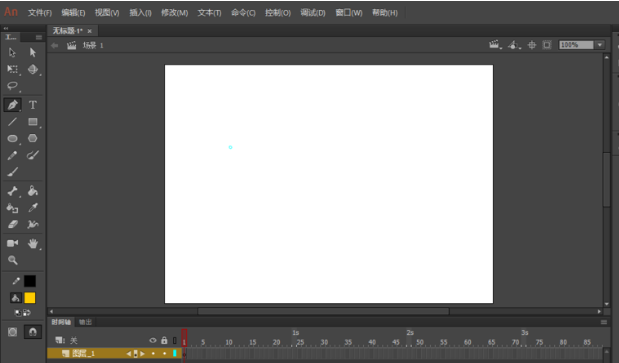Select the Line tool
Screen dimensions: 619x363
click(12, 122)
